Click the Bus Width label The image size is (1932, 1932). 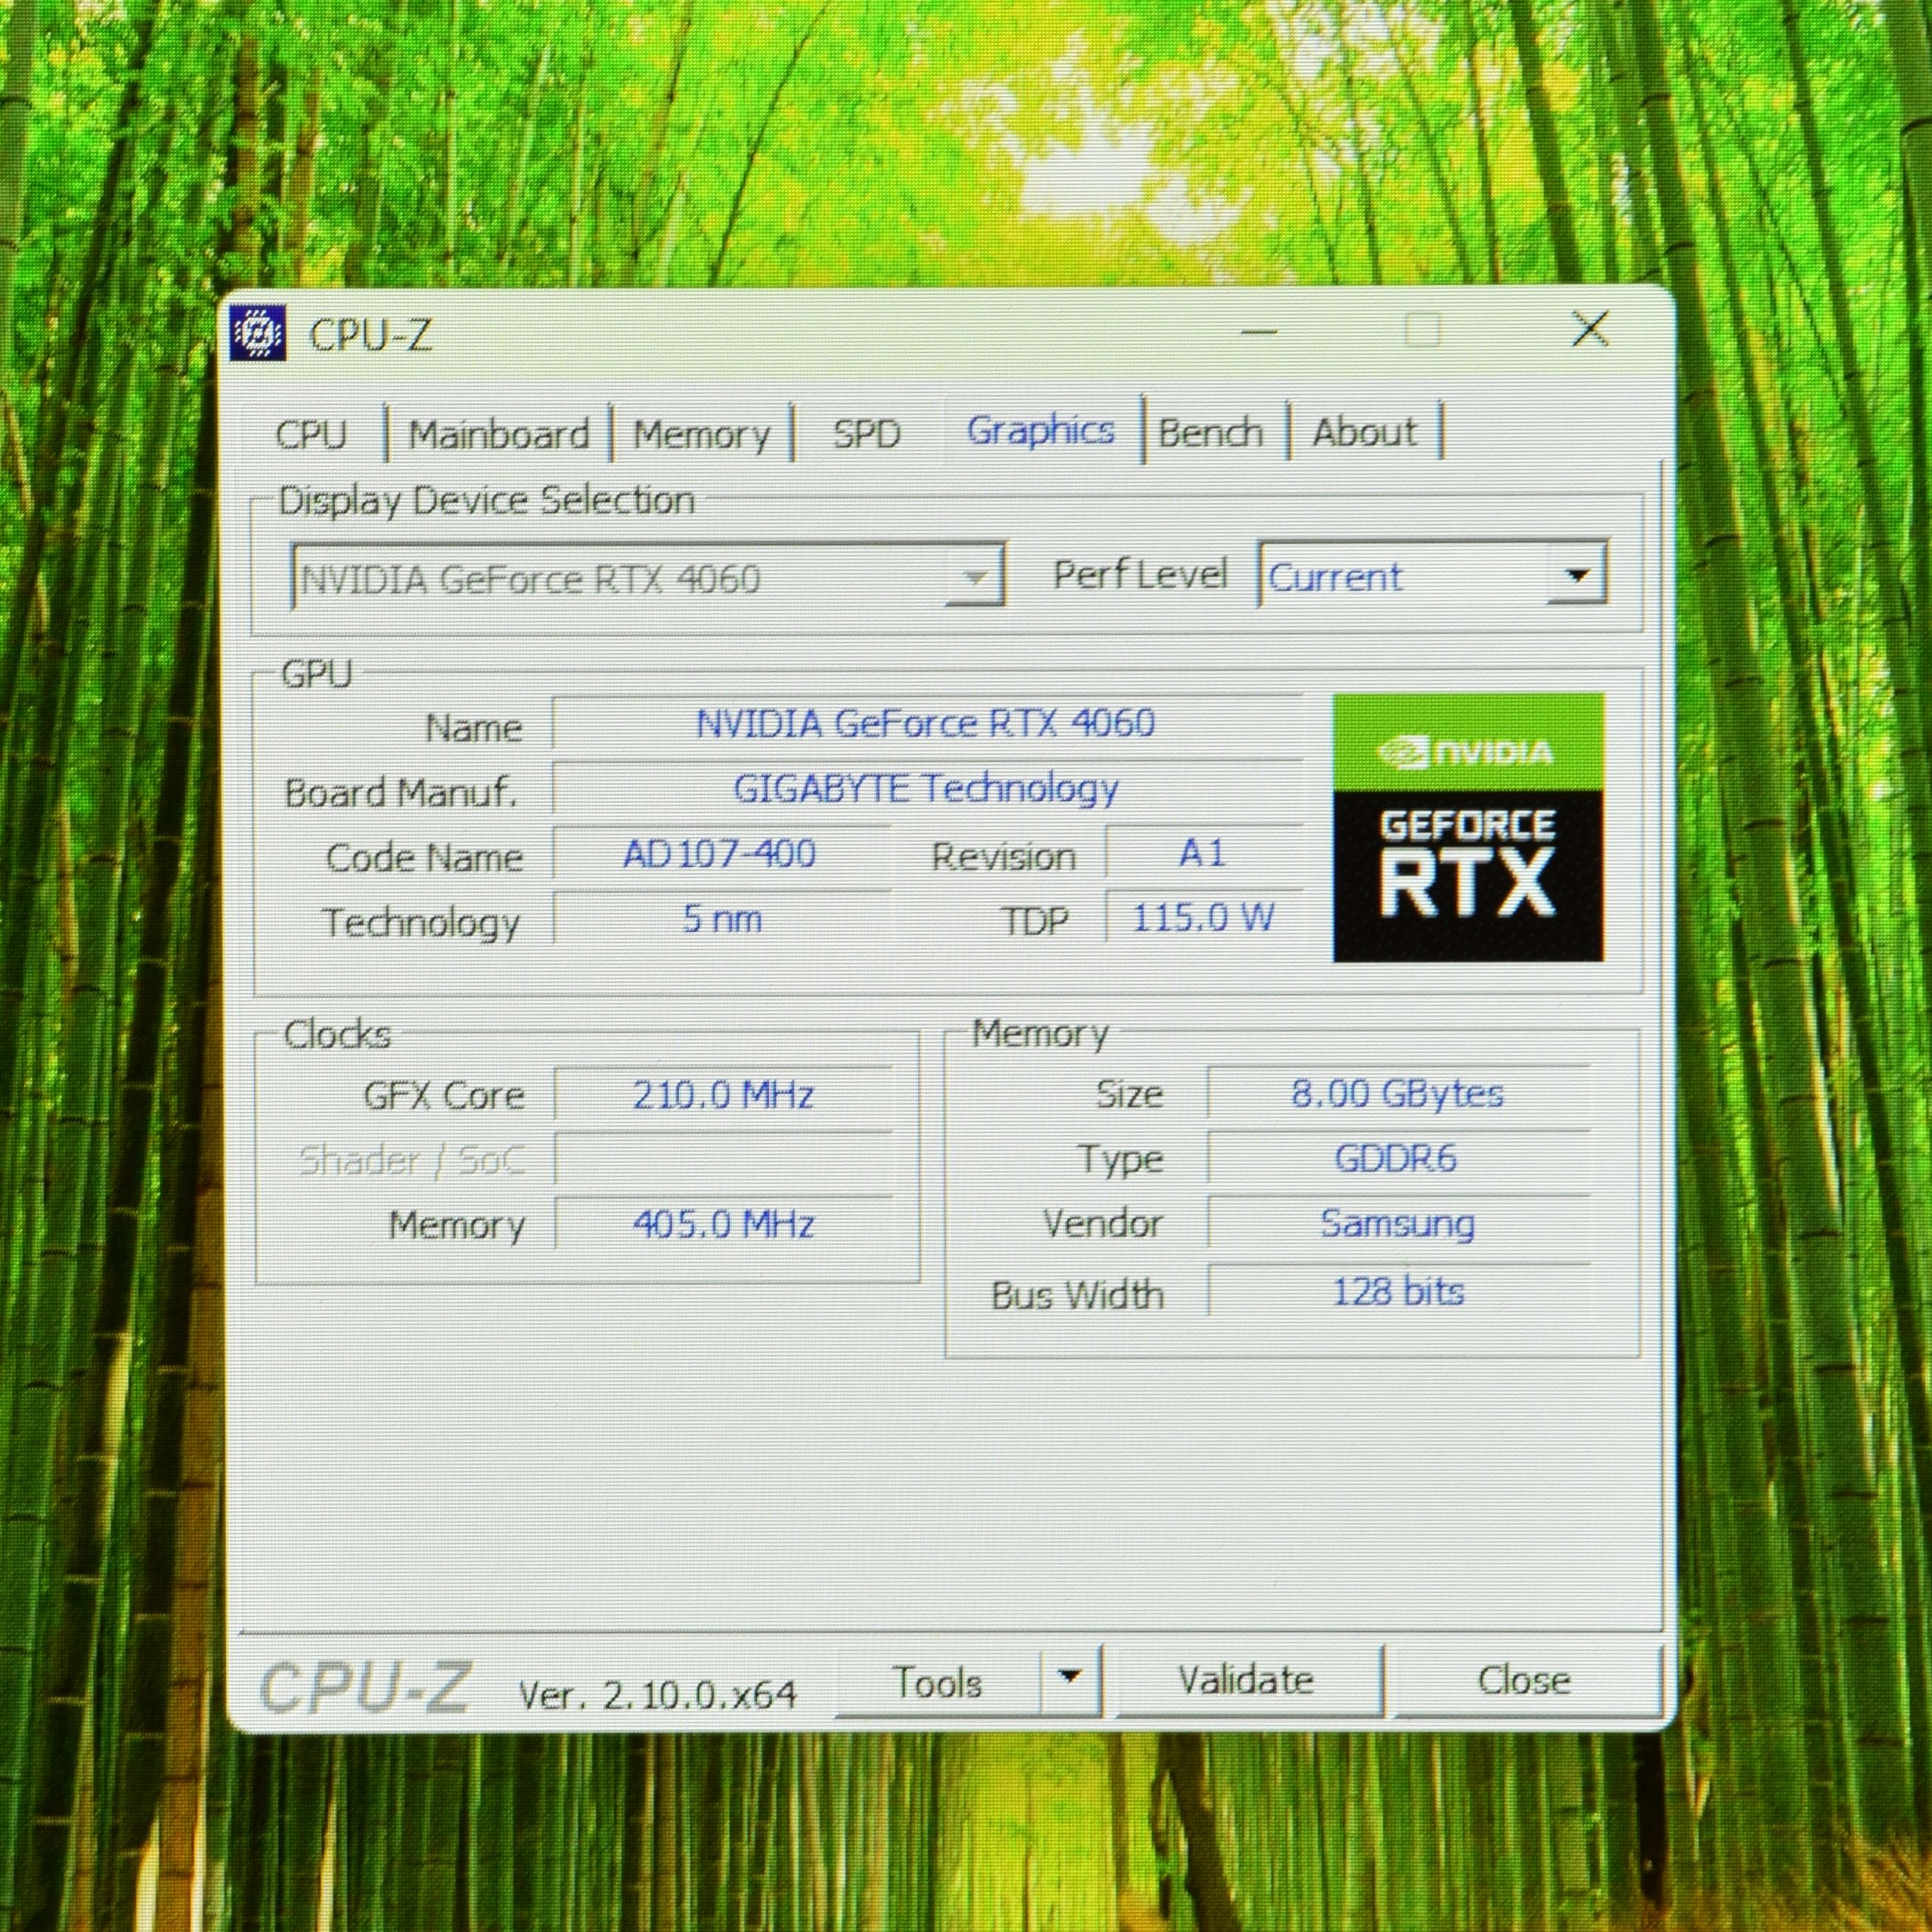(1078, 1295)
